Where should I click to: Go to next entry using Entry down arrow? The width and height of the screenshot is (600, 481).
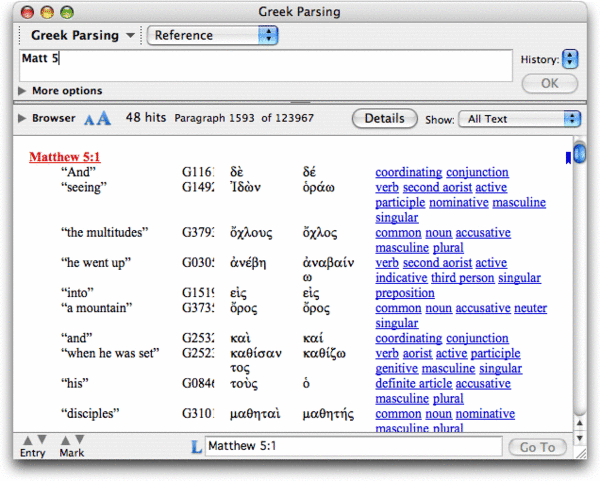pos(40,439)
